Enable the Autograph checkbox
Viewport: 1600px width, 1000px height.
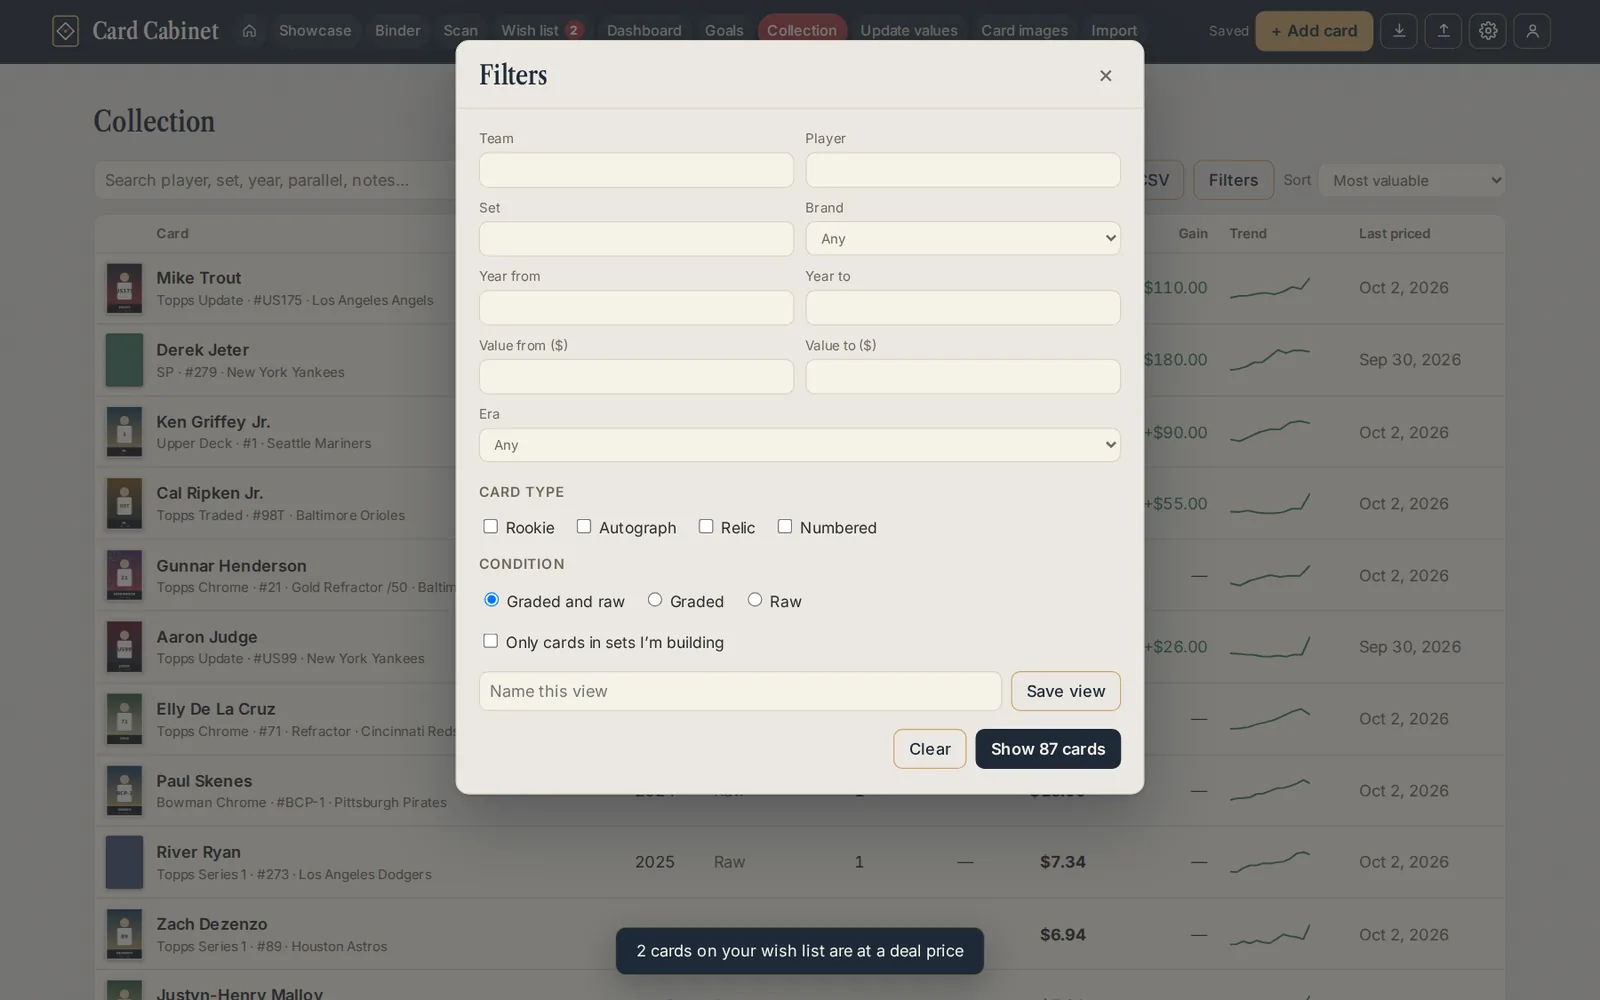(584, 526)
